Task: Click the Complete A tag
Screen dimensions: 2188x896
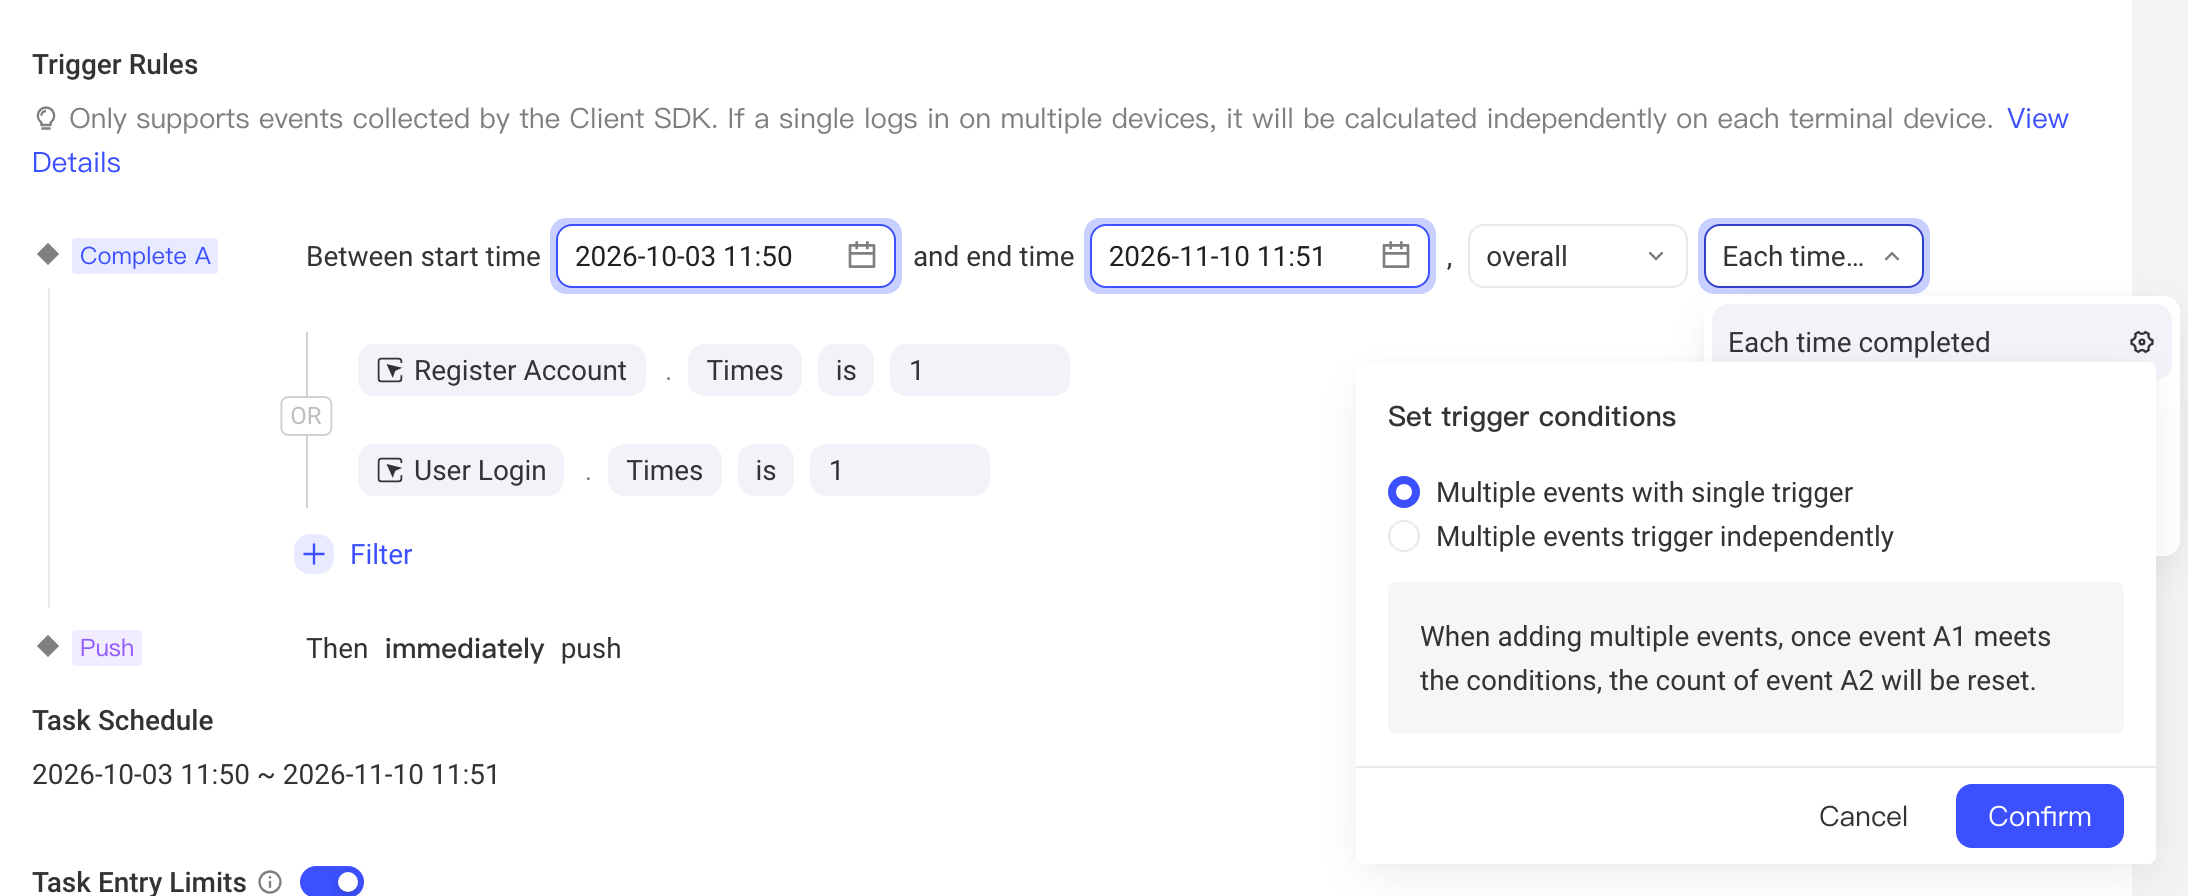Action: [145, 256]
